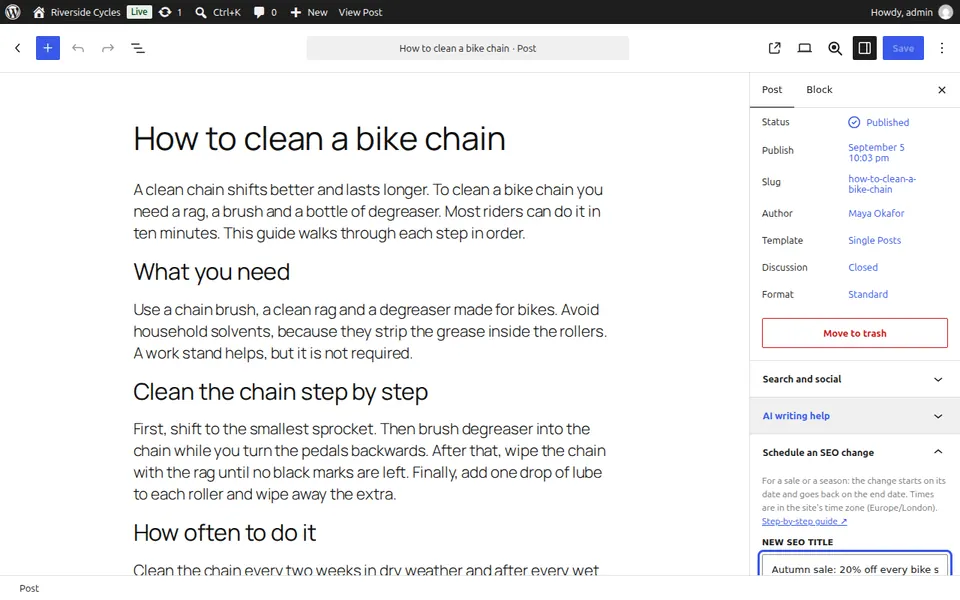This screenshot has height=600, width=960.
Task: Open the Step-by-step guide link
Action: click(804, 522)
